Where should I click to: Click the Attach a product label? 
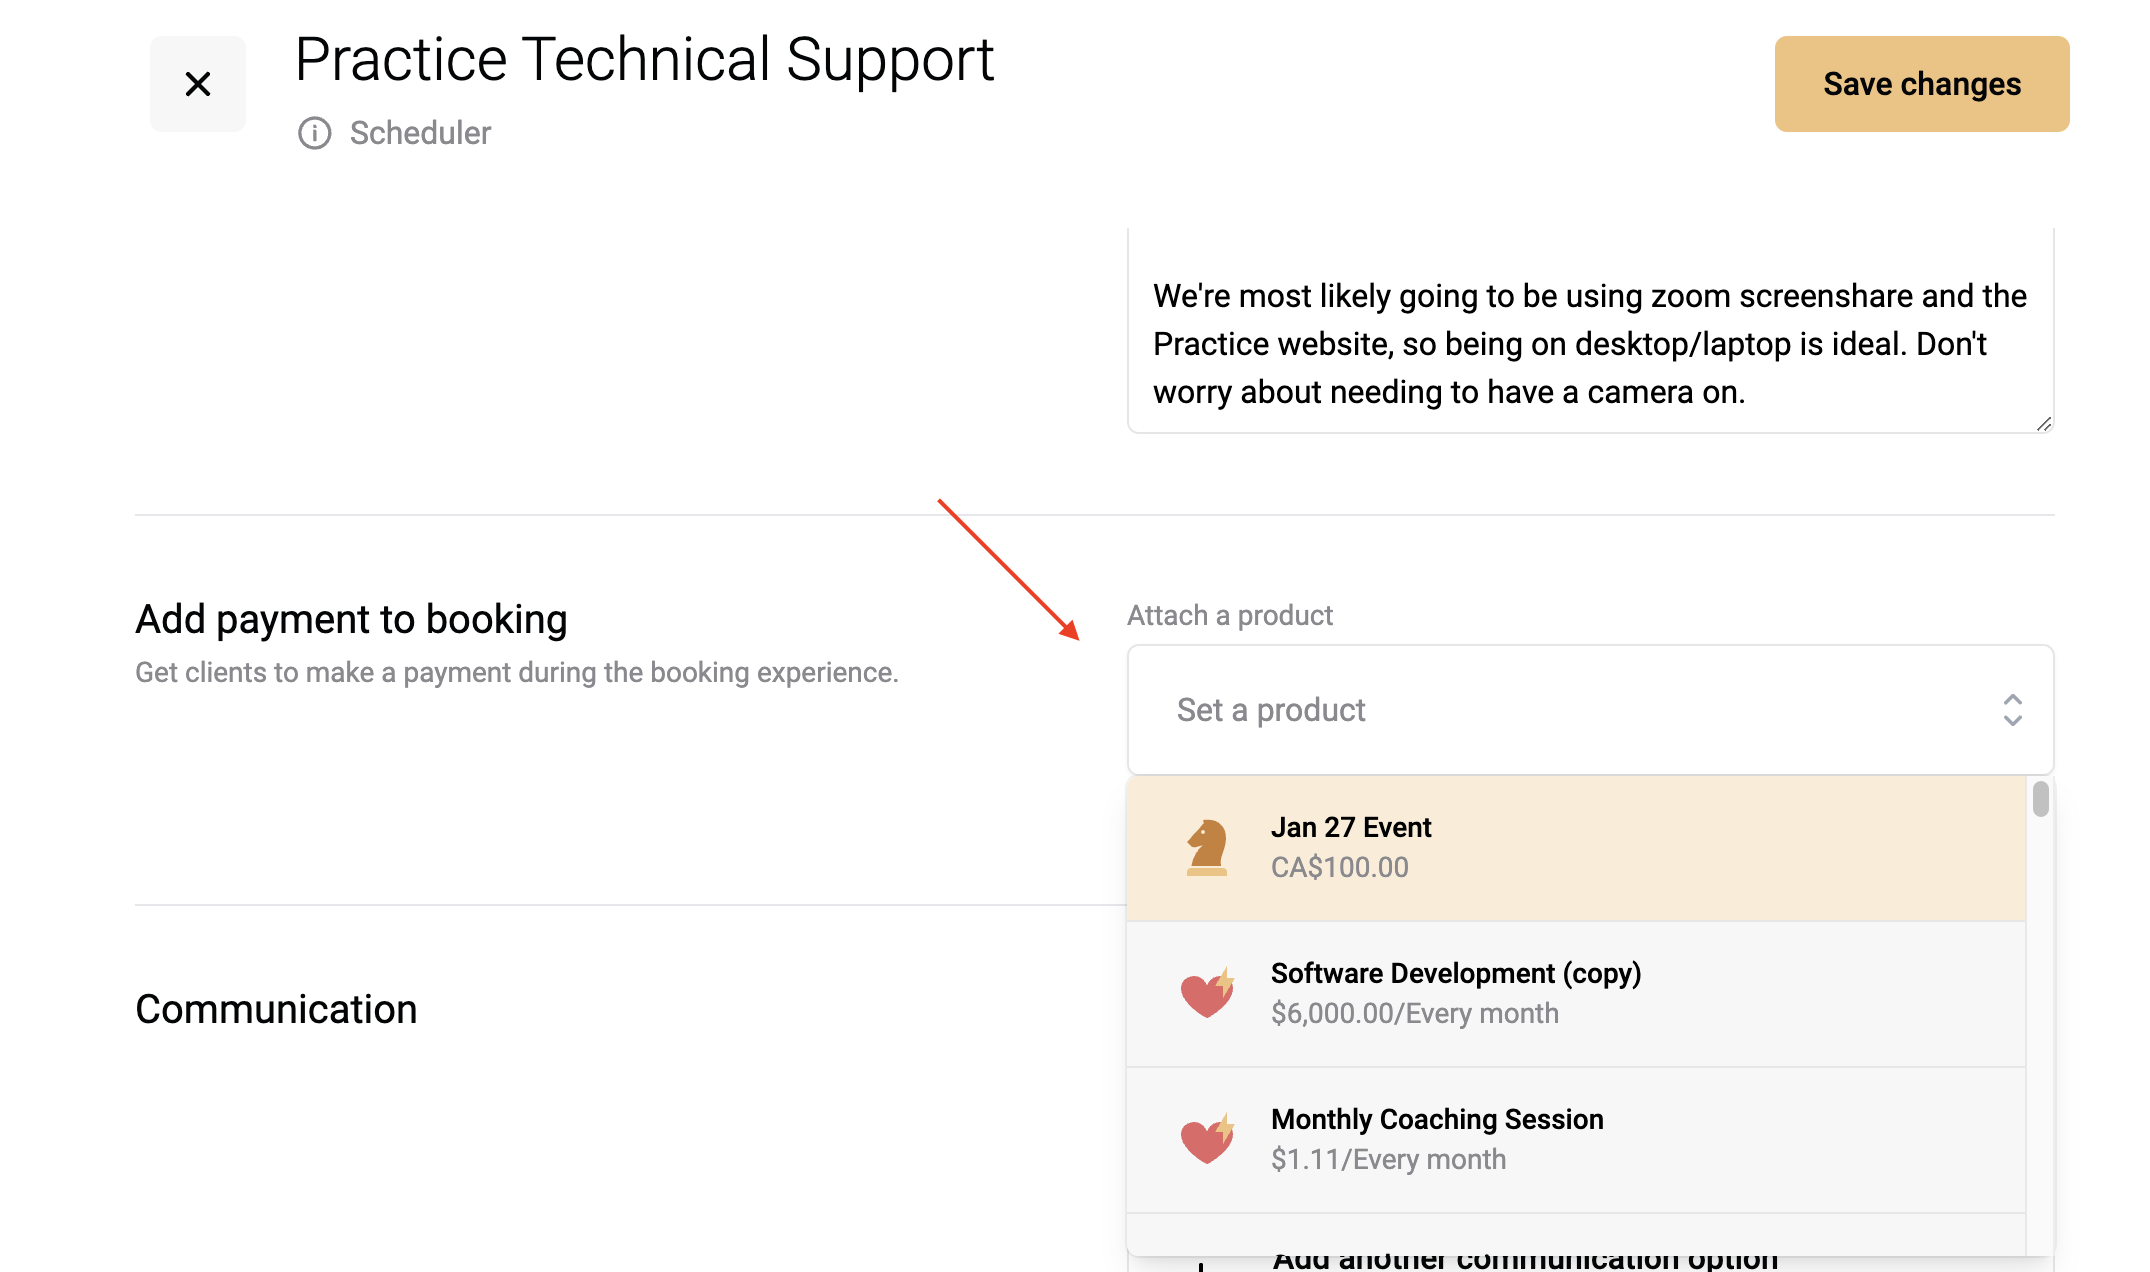point(1230,615)
